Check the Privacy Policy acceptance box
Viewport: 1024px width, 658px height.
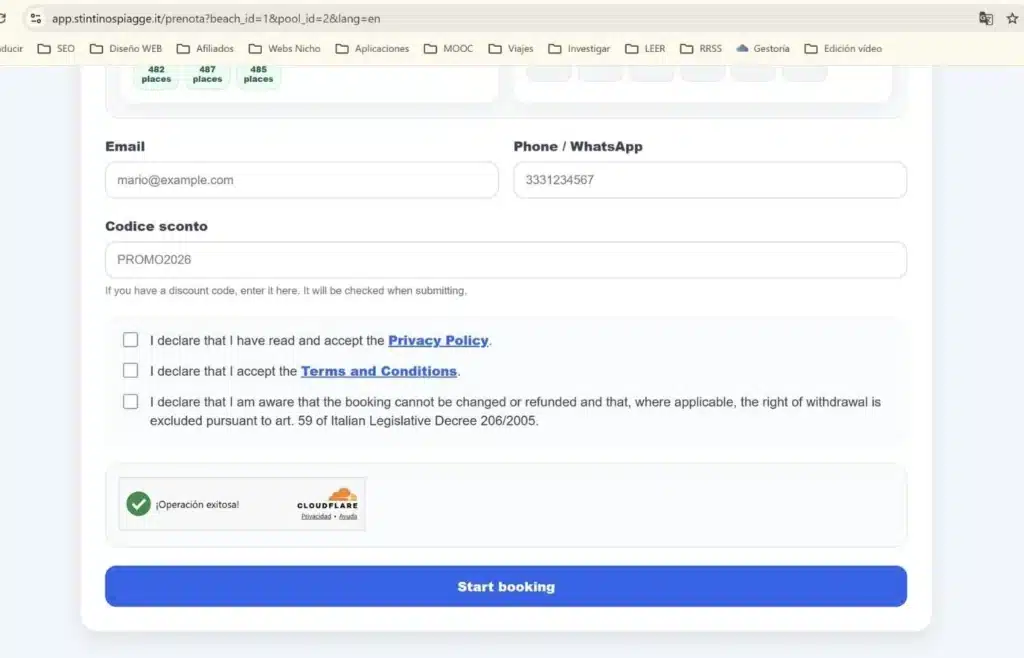[x=131, y=340]
